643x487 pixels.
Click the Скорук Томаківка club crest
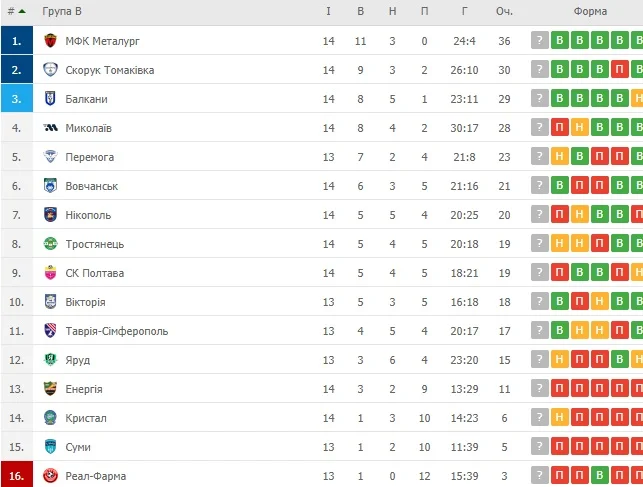click(51, 70)
